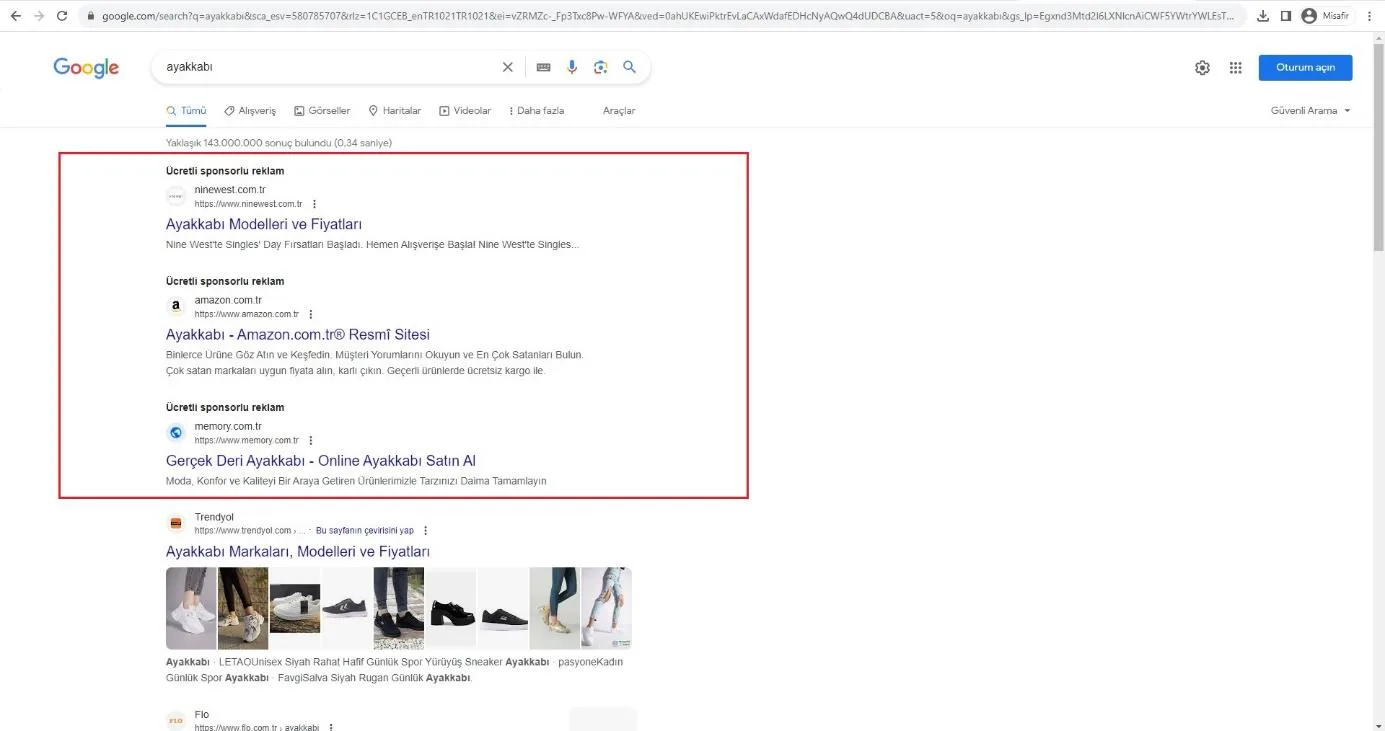
Task: Switch to the Videolar tab
Action: pos(465,111)
